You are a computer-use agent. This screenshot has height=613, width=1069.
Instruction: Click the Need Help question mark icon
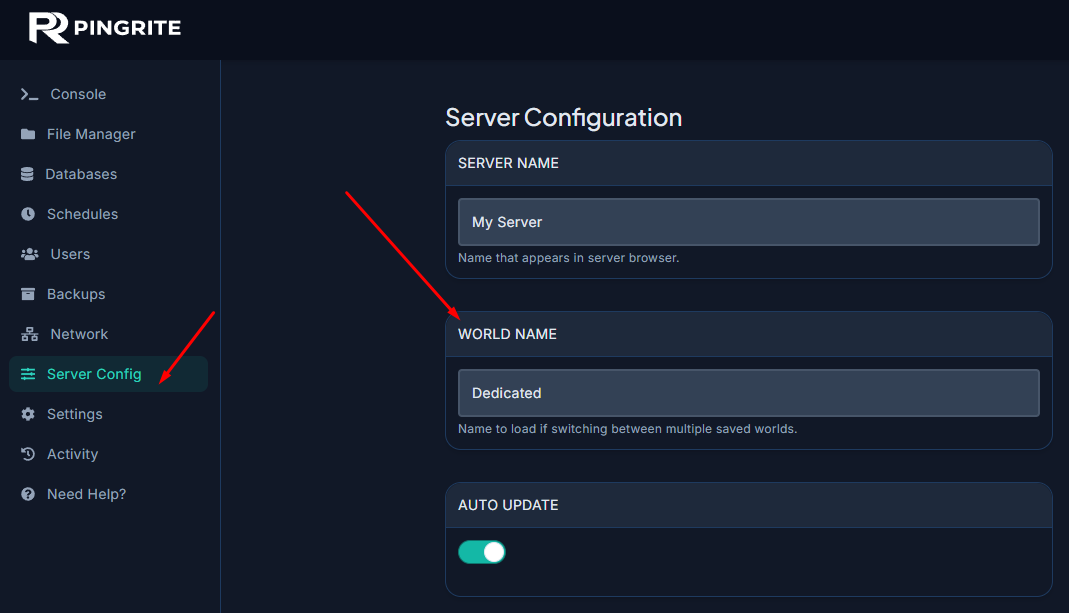pyautogui.click(x=27, y=494)
